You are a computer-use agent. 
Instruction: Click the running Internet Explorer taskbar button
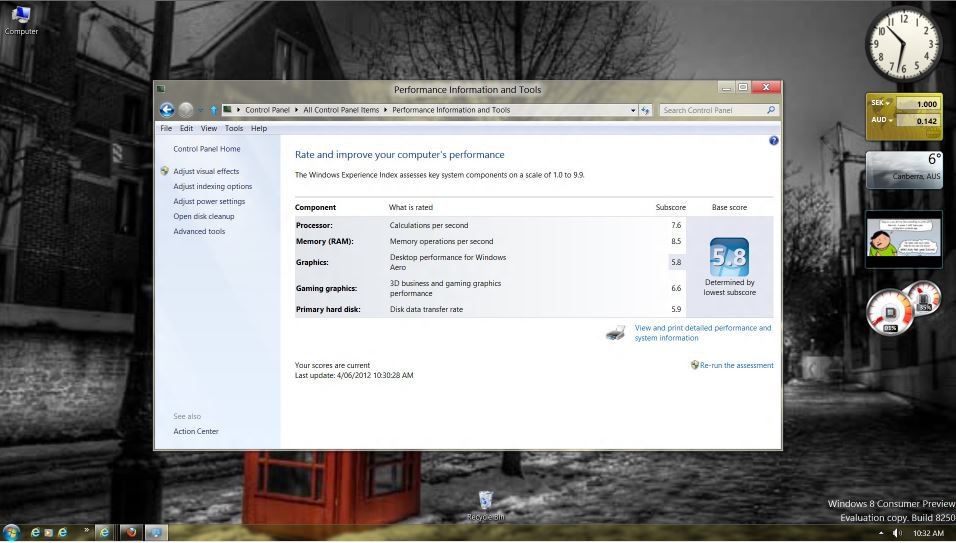coord(105,533)
